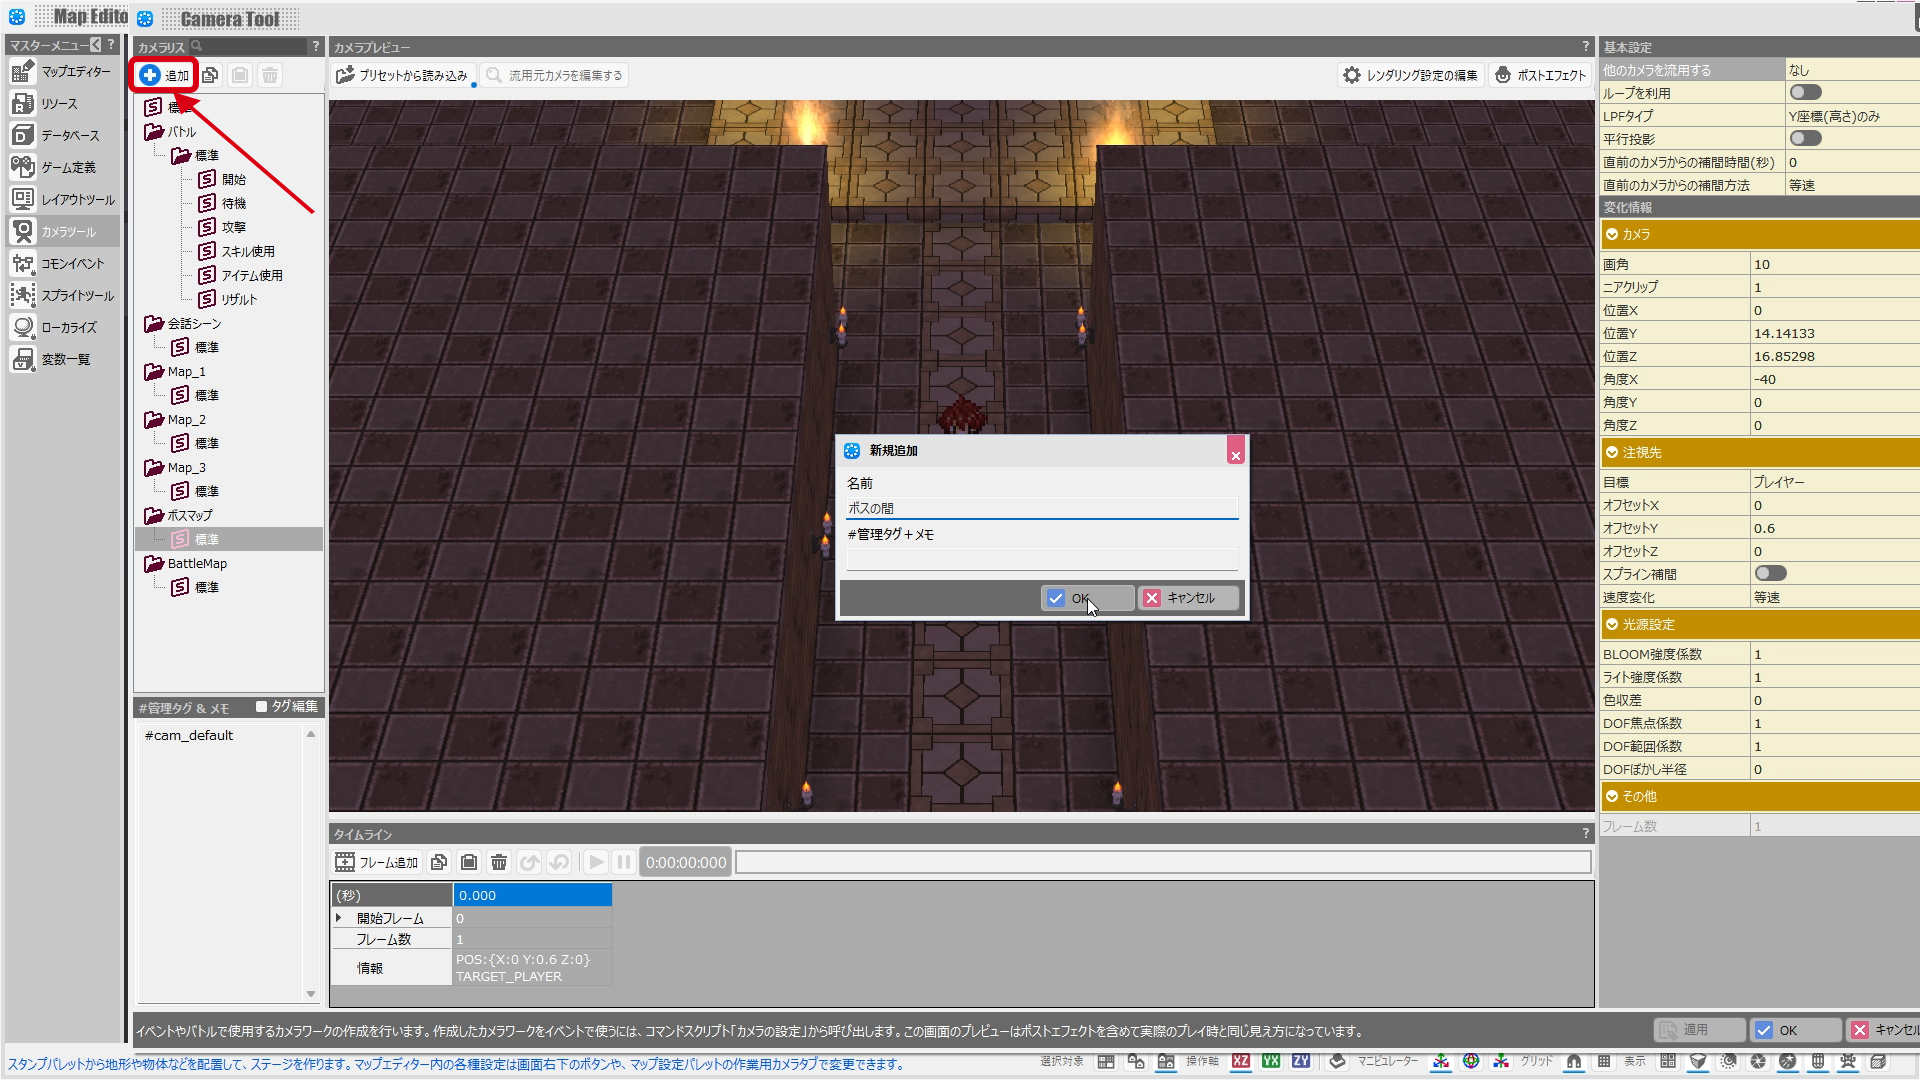Open help for the camera preview panel
Screen dimensions: 1920x1080
1585,46
